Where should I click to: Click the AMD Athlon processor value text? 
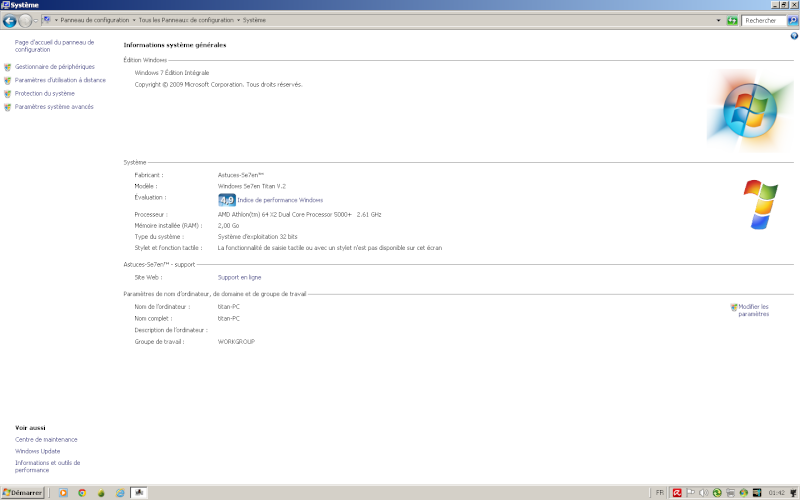point(299,215)
